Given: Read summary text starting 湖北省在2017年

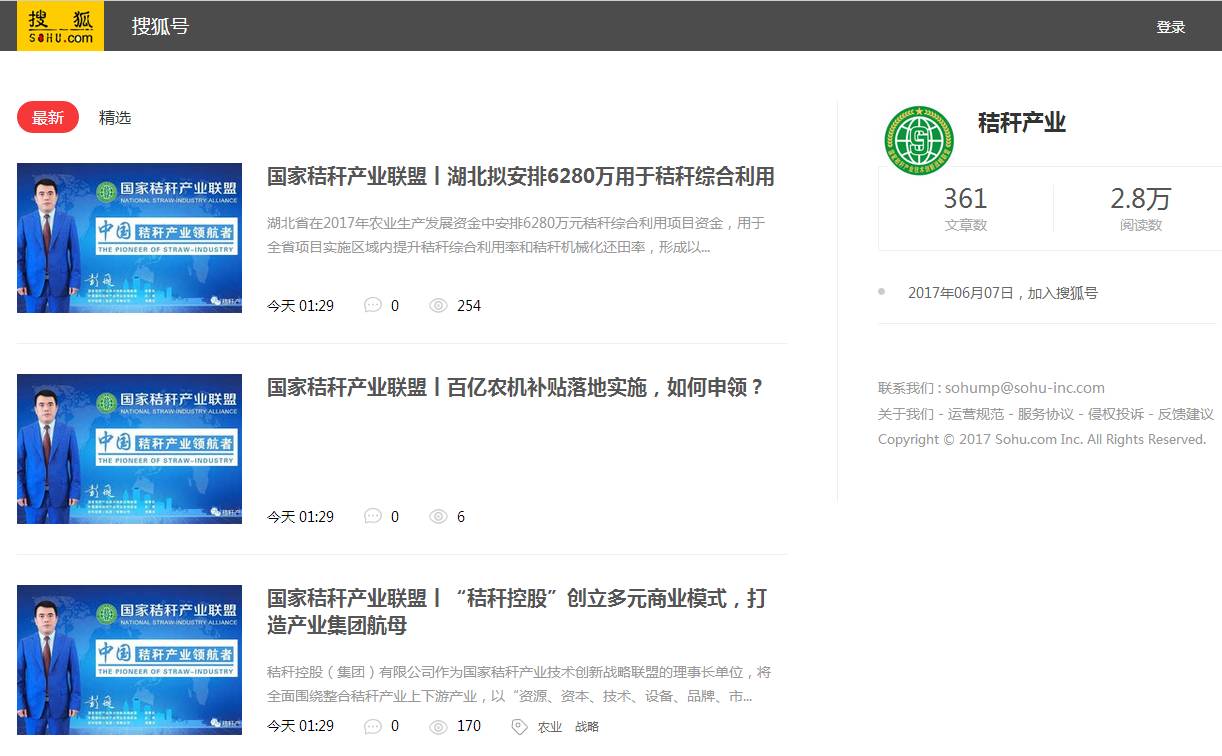Looking at the screenshot, I should (x=516, y=235).
